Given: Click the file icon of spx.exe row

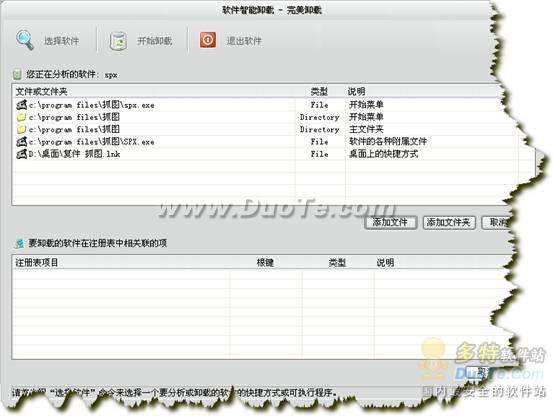Looking at the screenshot, I should pyautogui.click(x=22, y=105).
